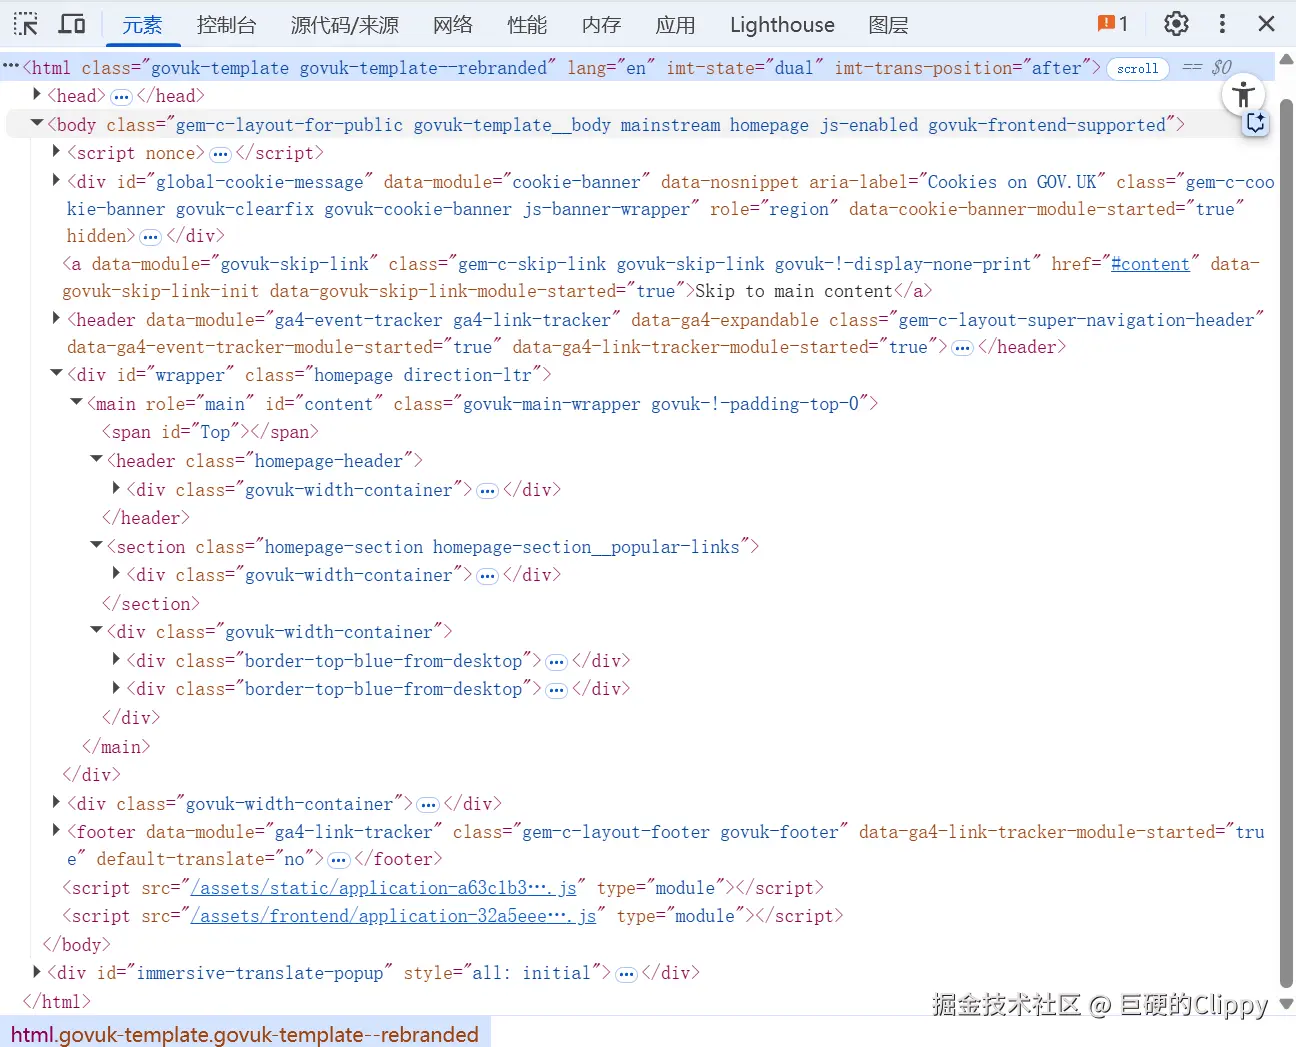Collapse the body element
The image size is (1296, 1047).
click(37, 124)
